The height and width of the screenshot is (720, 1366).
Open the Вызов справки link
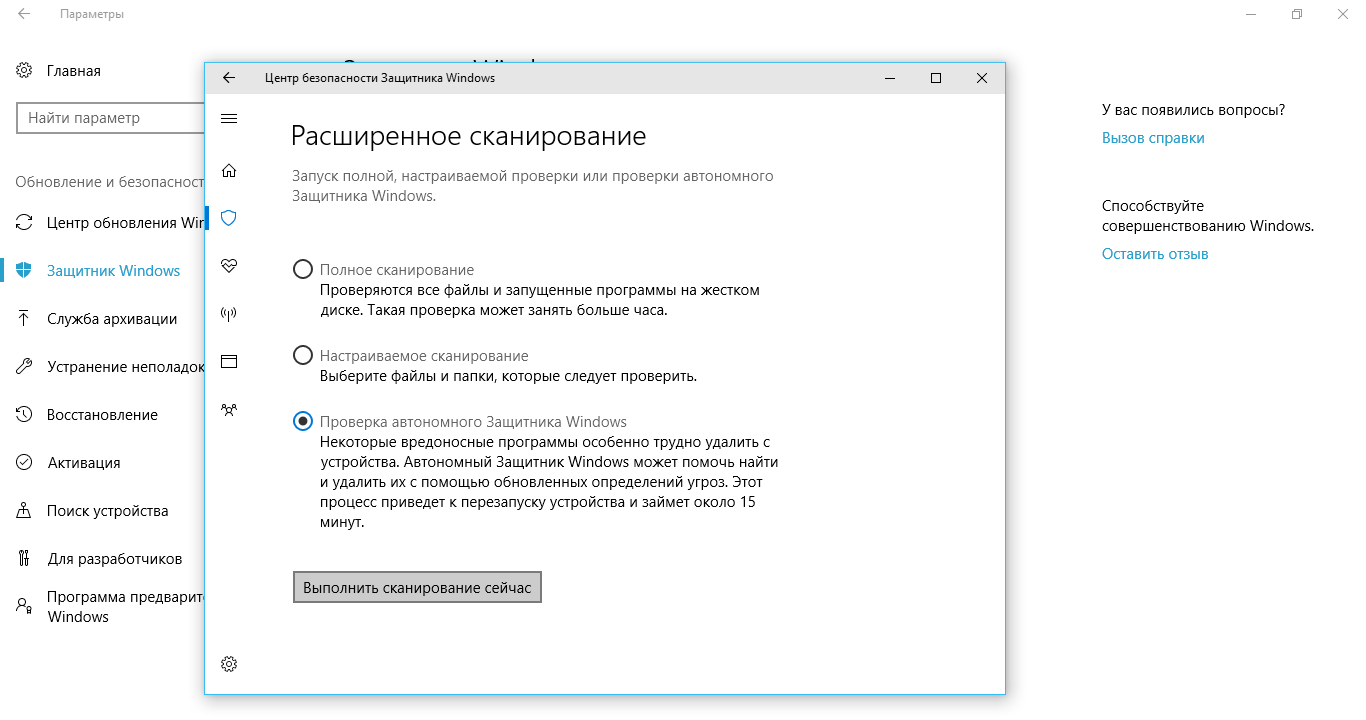click(x=1153, y=138)
